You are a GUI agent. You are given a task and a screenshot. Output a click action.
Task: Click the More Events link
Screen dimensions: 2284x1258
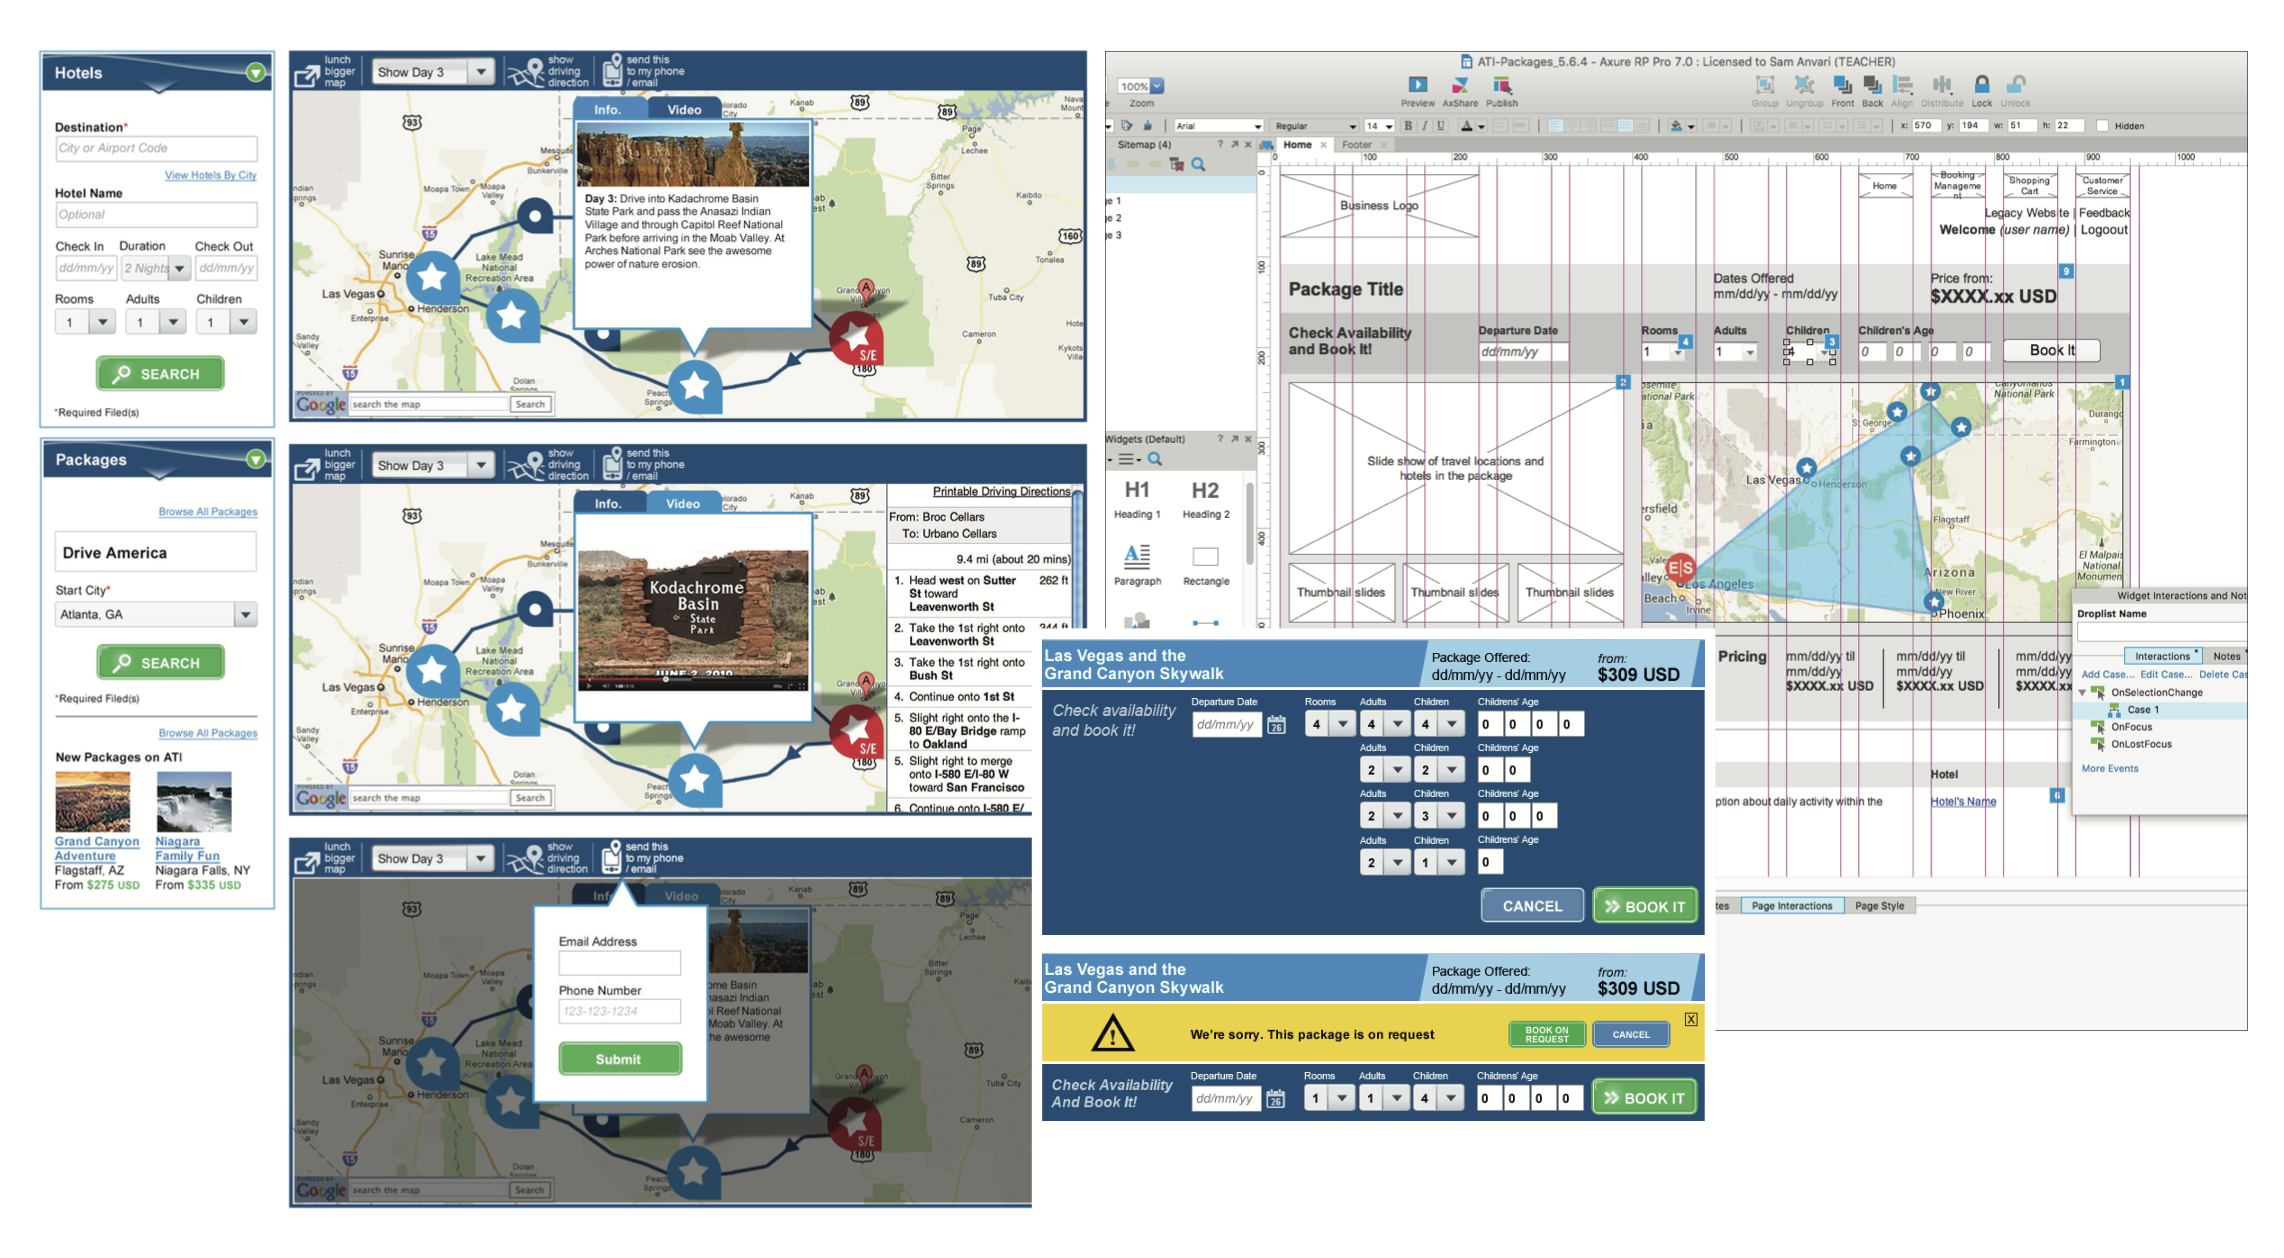[2110, 769]
